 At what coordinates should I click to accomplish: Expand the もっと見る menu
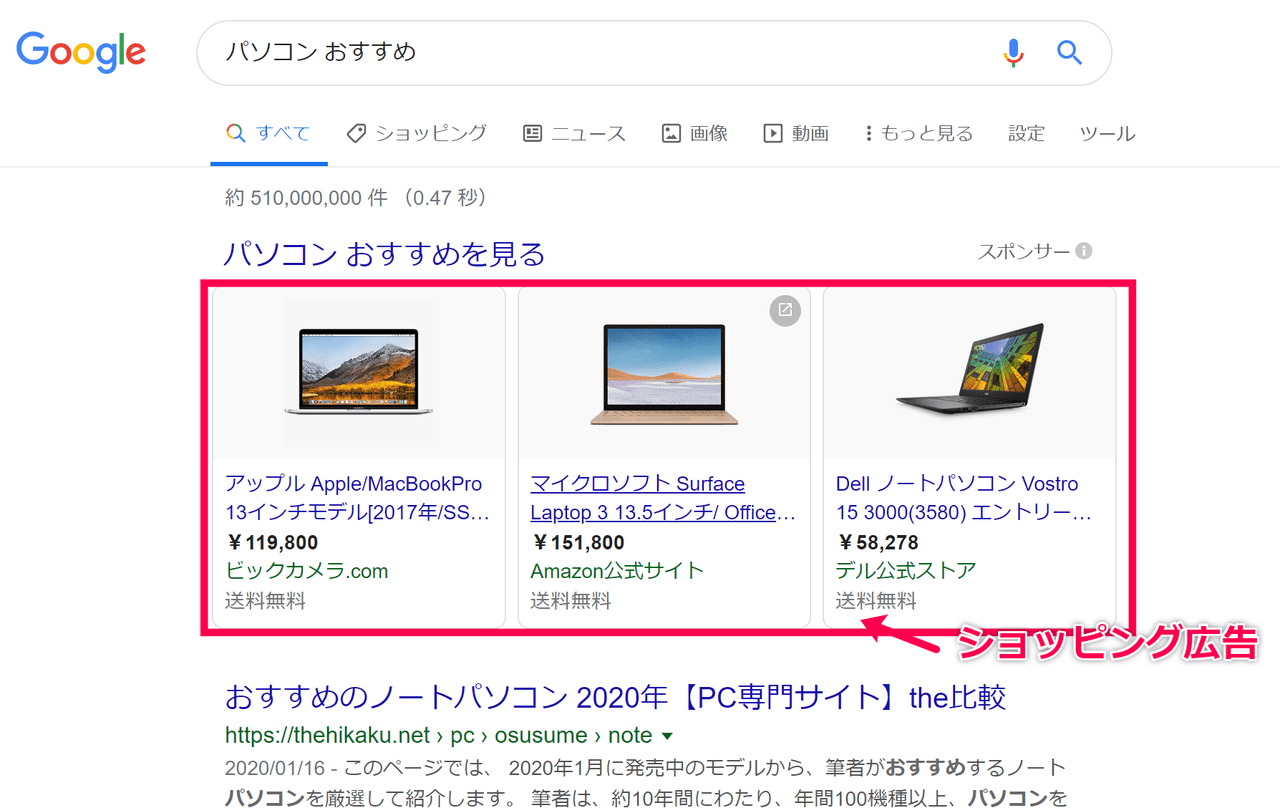(x=919, y=133)
